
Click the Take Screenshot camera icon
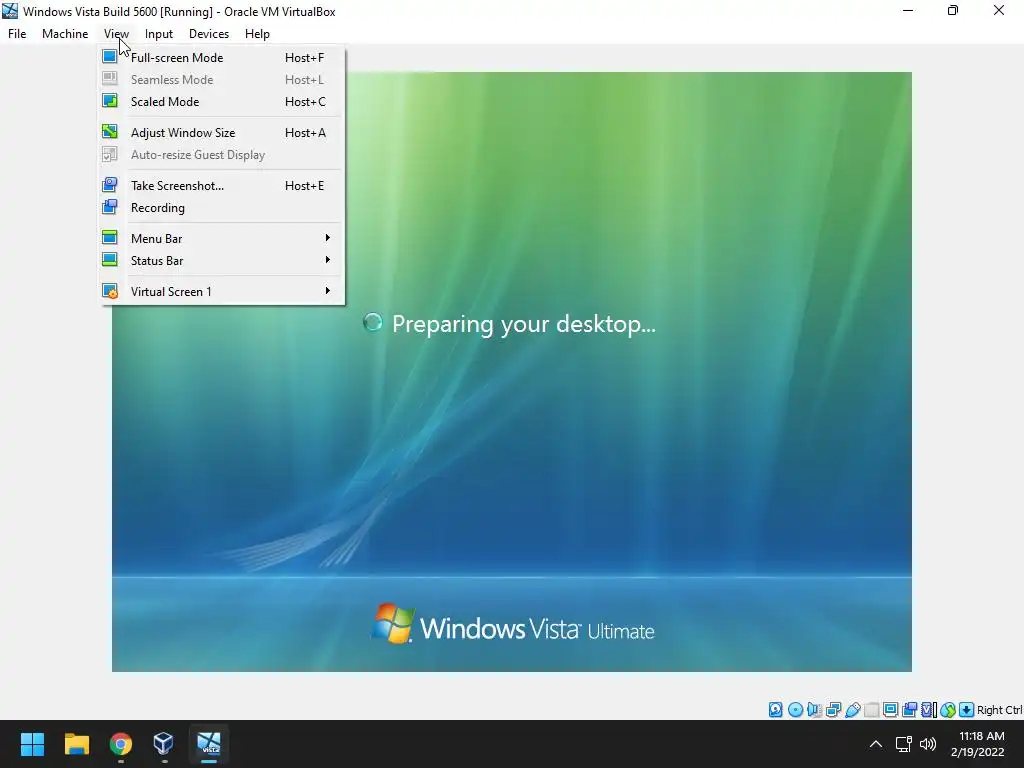tap(110, 185)
